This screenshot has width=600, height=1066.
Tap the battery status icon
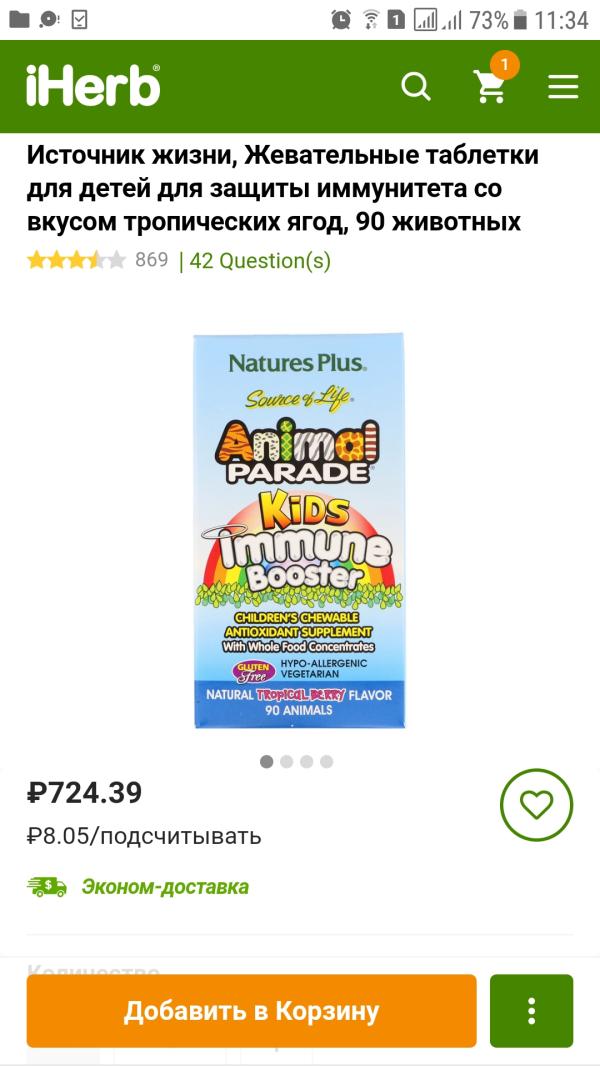[521, 19]
